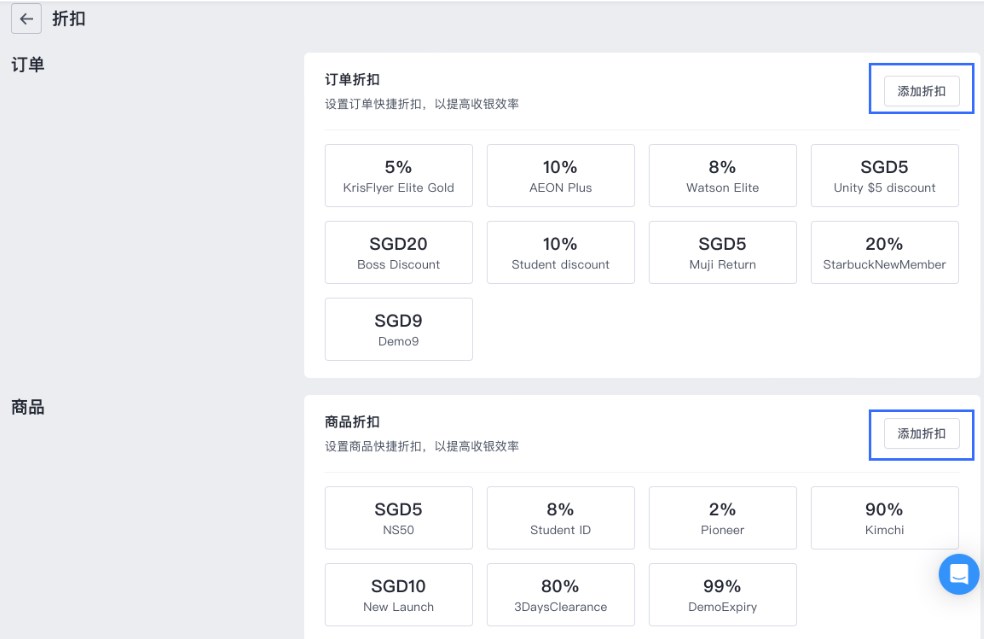Select the 订单 sidebar section
Viewport: 984px width, 639px height.
point(28,63)
